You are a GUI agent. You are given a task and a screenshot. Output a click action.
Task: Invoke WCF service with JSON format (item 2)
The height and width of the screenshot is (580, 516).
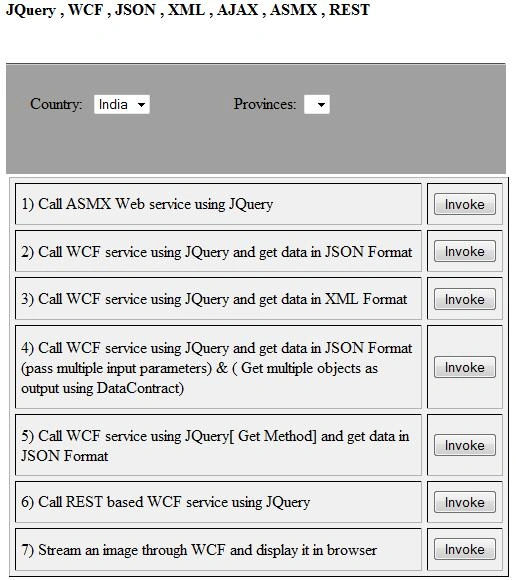click(x=465, y=251)
